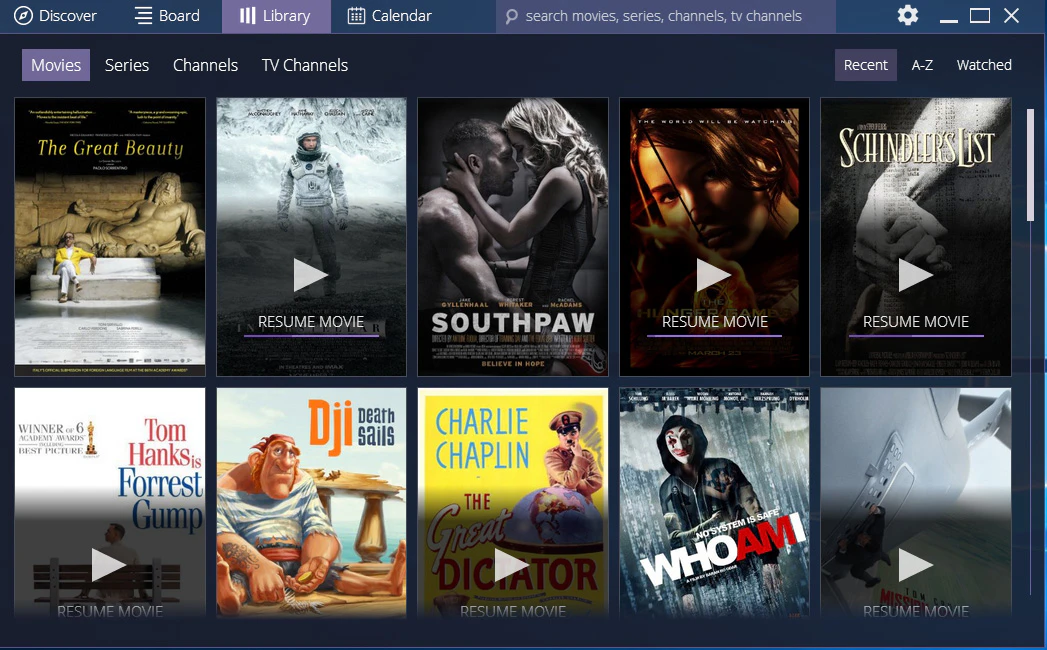The image size is (1047, 650).
Task: Click RESUME MOVIE on Interstellar
Action: 311,322
